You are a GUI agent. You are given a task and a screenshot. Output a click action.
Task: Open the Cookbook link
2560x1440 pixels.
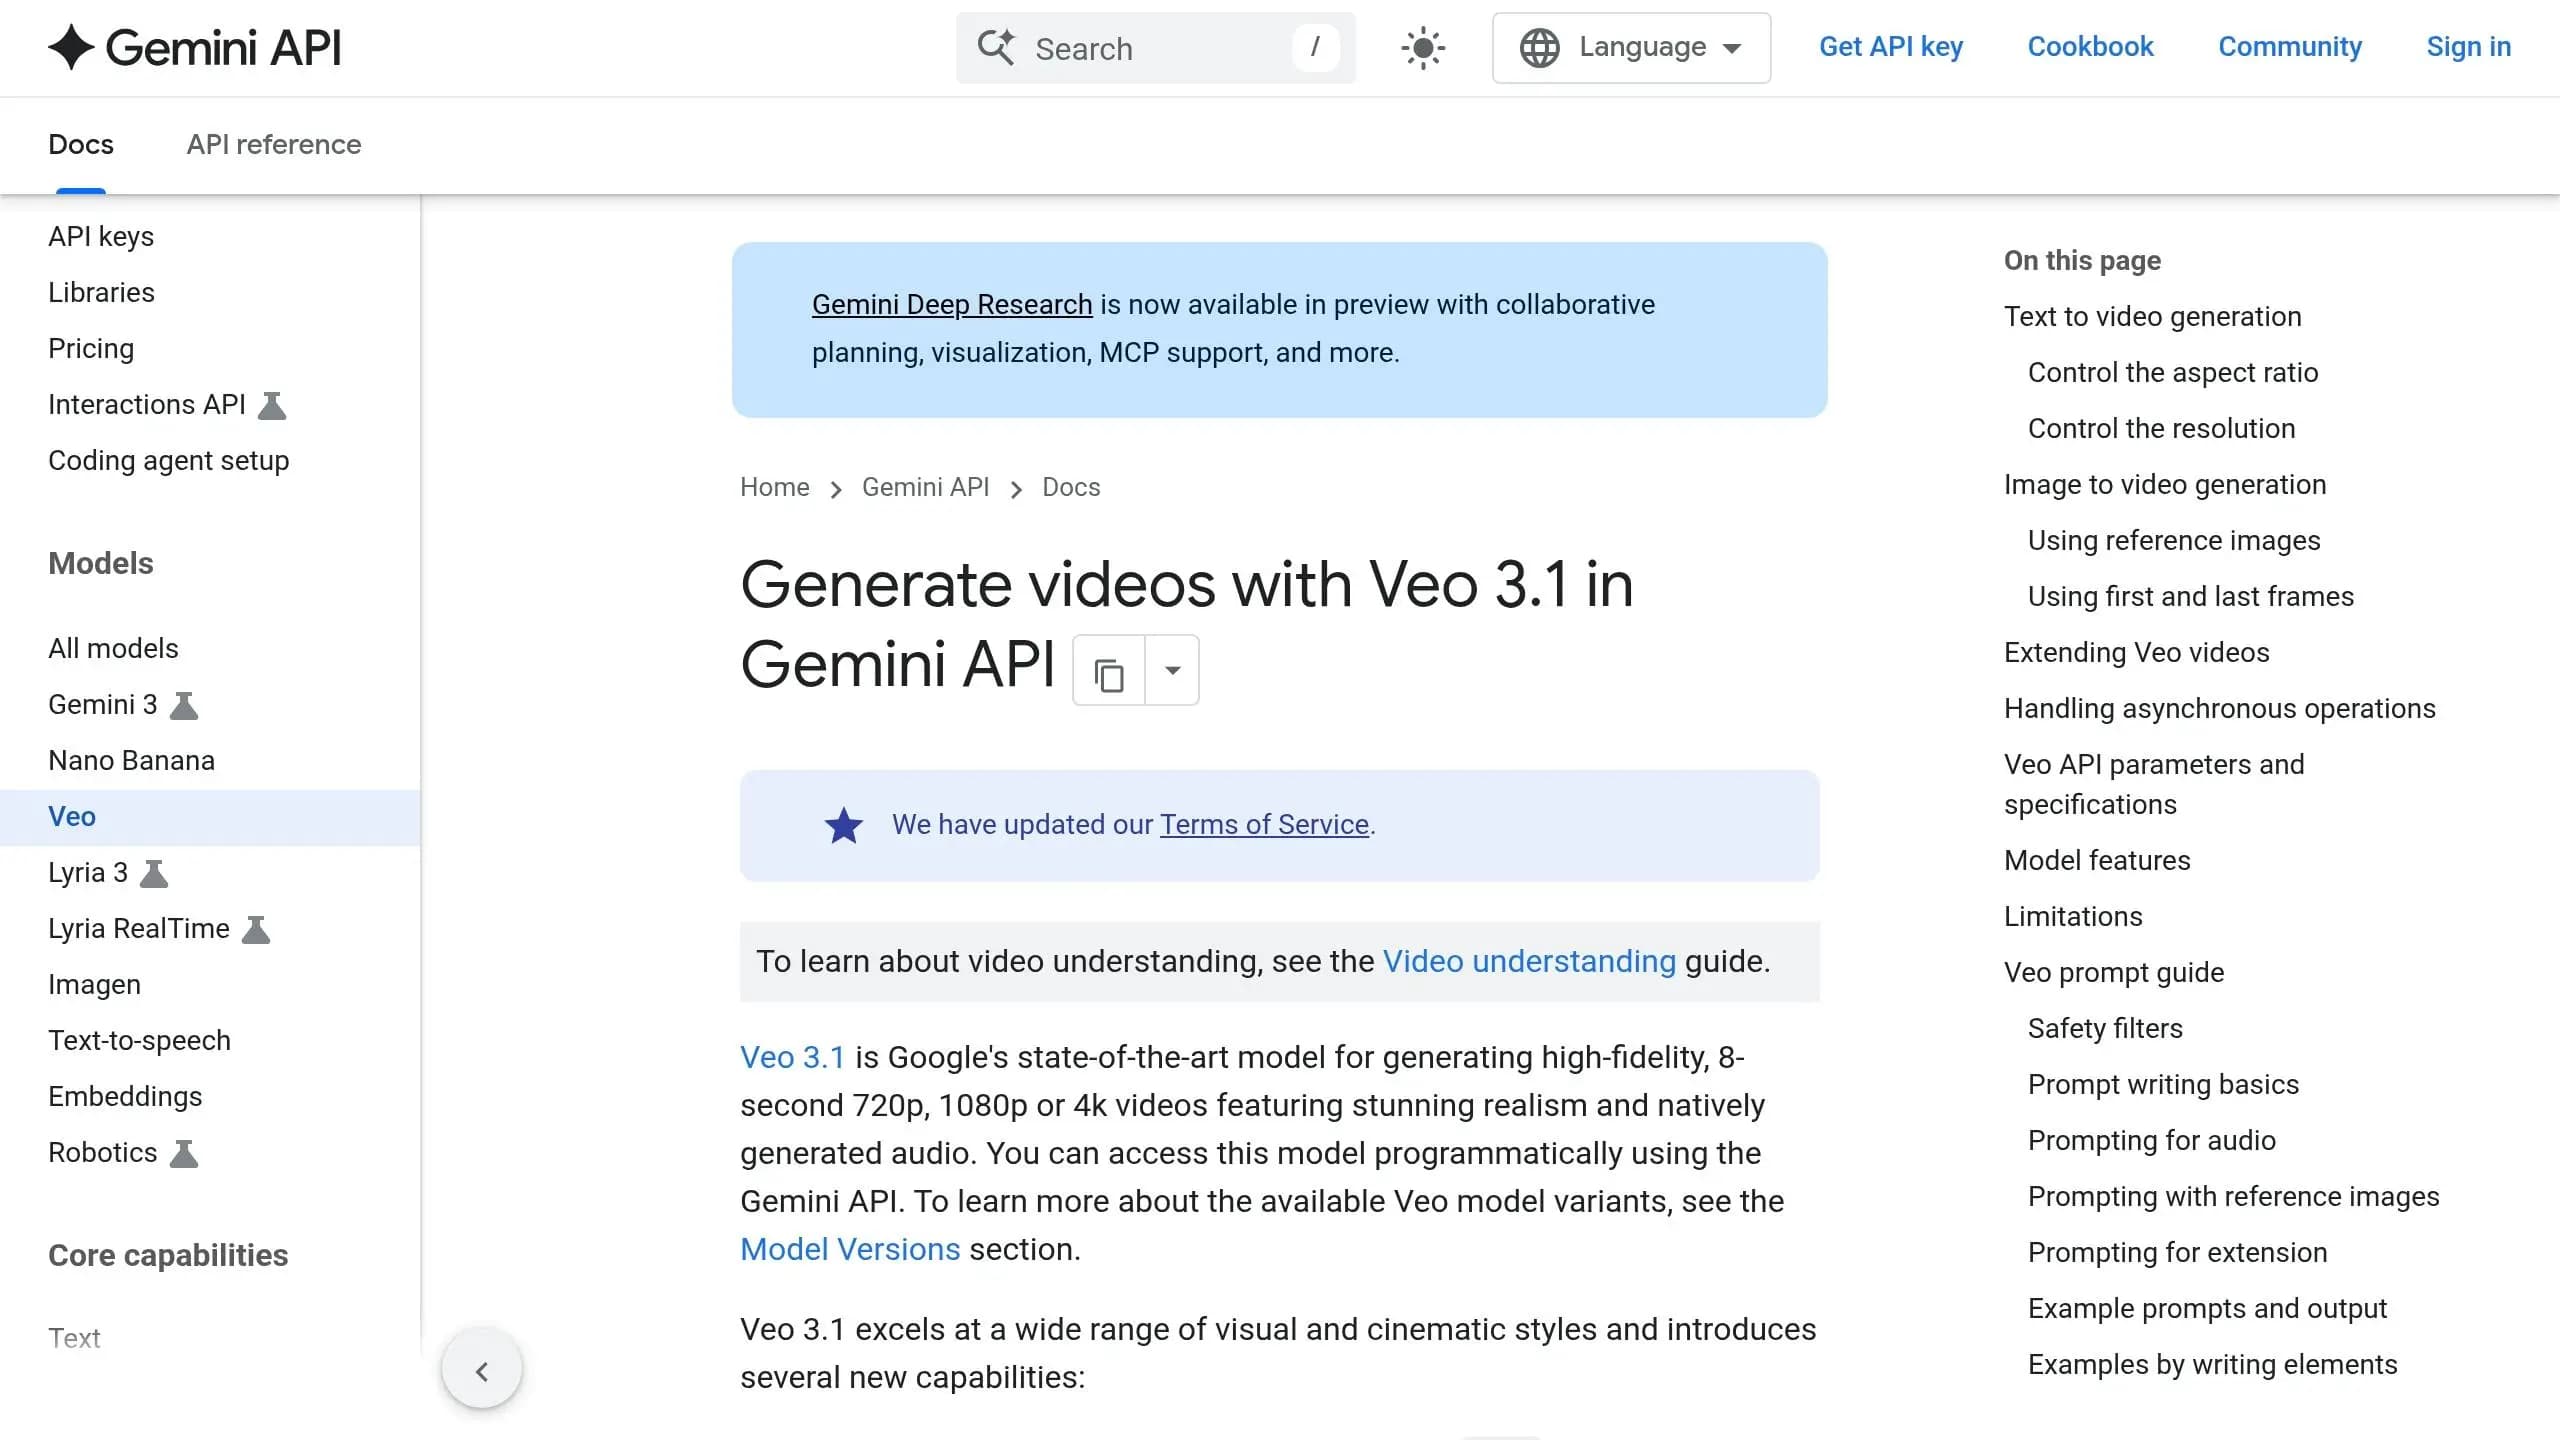click(2090, 47)
